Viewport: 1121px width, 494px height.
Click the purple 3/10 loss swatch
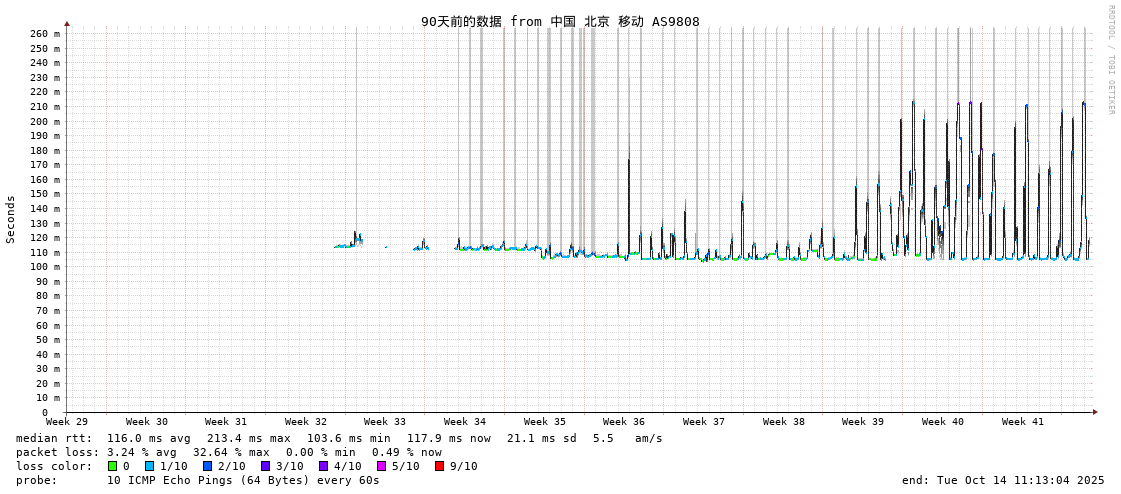point(265,466)
